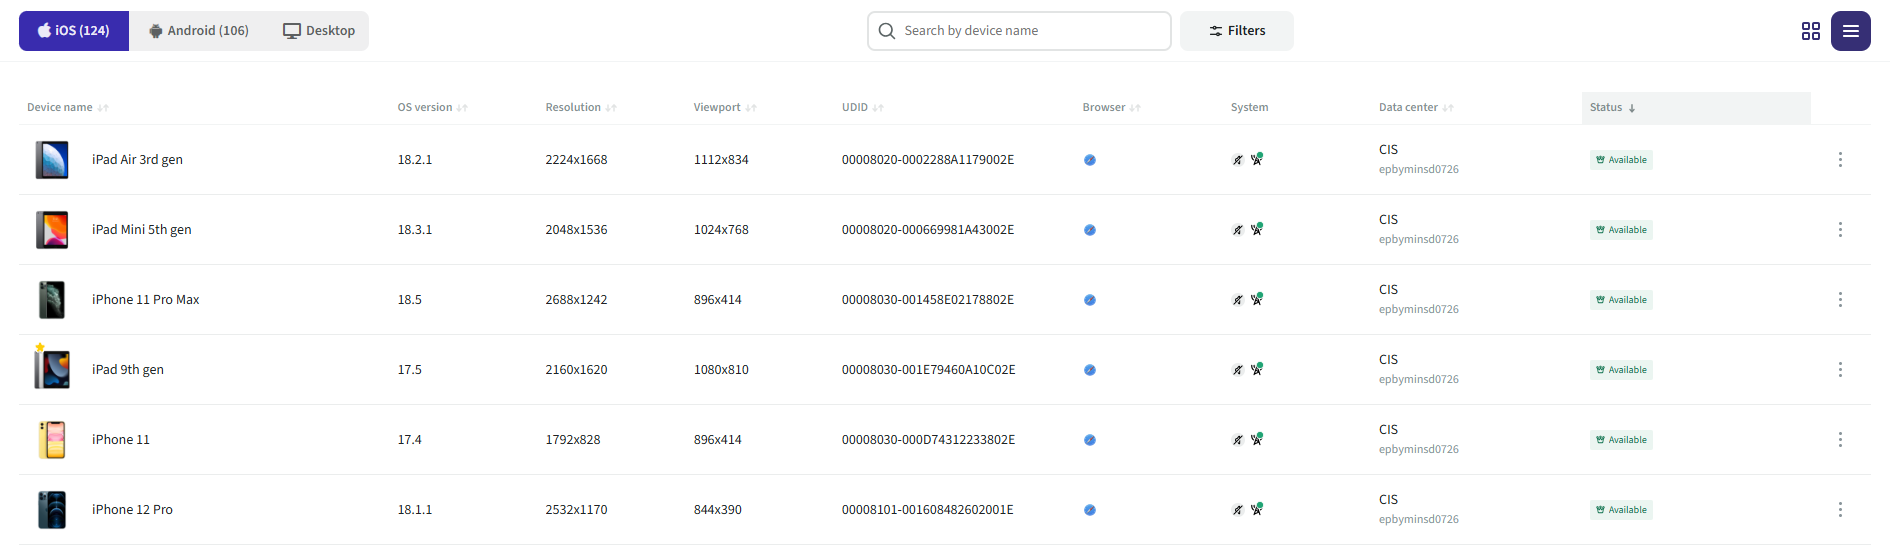Click no-SIM icon for iPad Mini 5th gen
The image size is (1890, 546).
pos(1238,230)
